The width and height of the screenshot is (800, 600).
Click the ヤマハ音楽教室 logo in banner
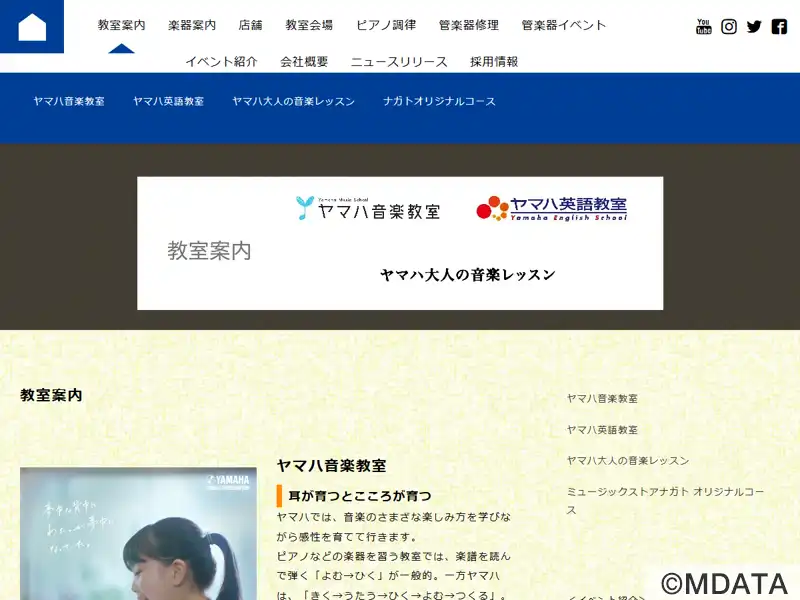coord(368,209)
